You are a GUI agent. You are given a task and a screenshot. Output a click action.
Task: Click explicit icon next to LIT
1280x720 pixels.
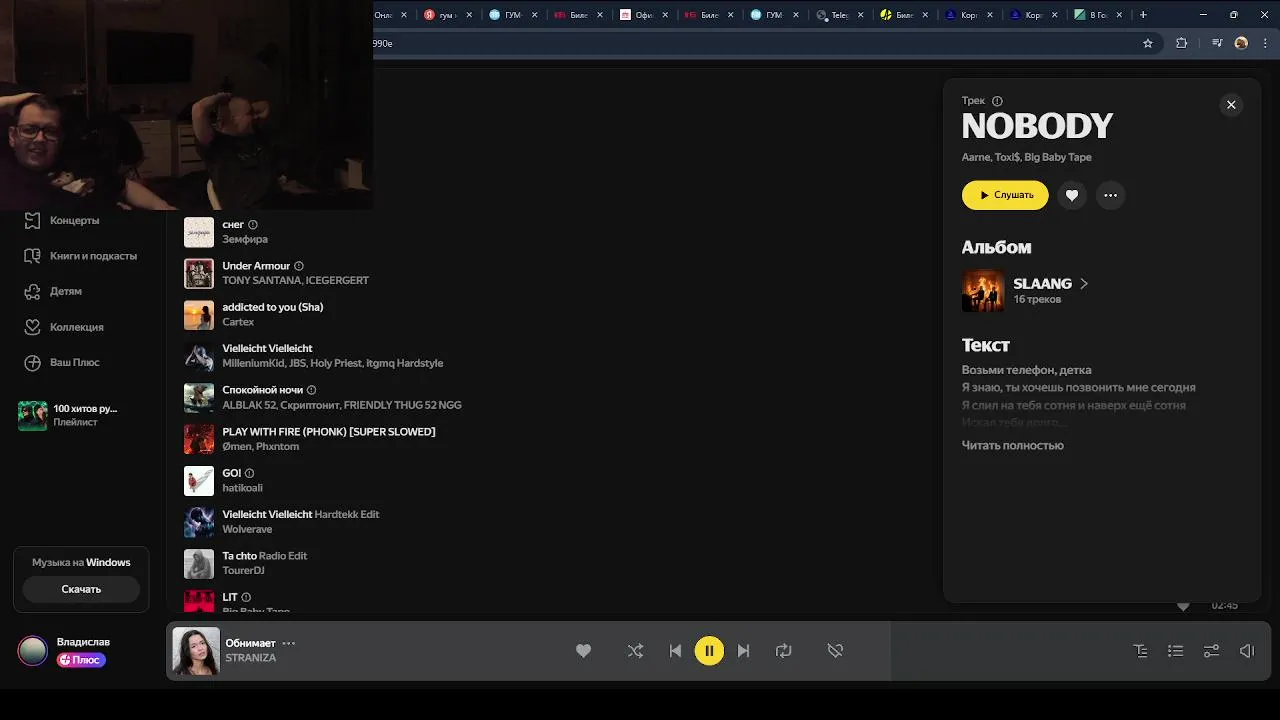click(x=246, y=597)
